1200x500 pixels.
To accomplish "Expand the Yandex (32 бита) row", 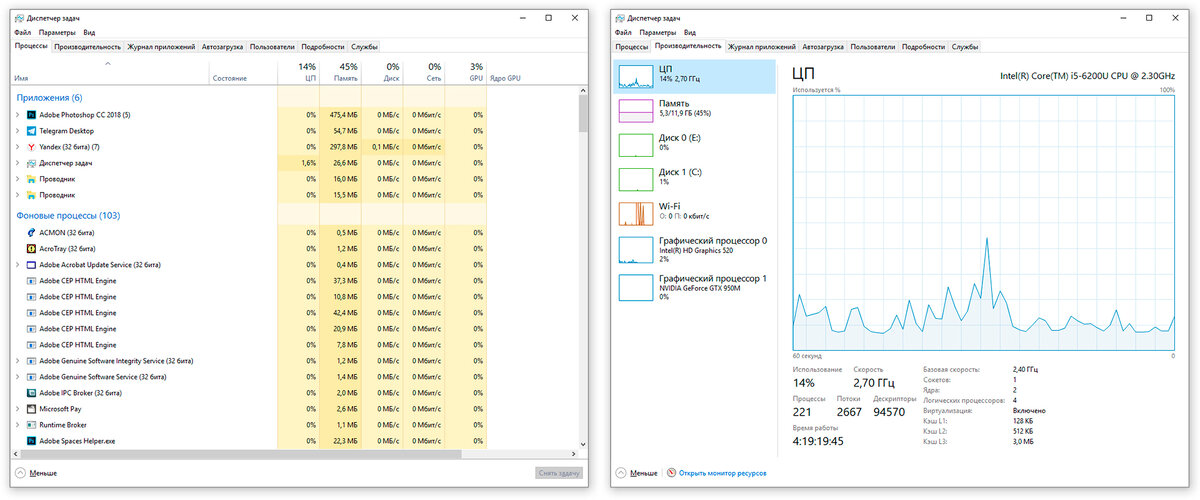I will click(x=17, y=147).
